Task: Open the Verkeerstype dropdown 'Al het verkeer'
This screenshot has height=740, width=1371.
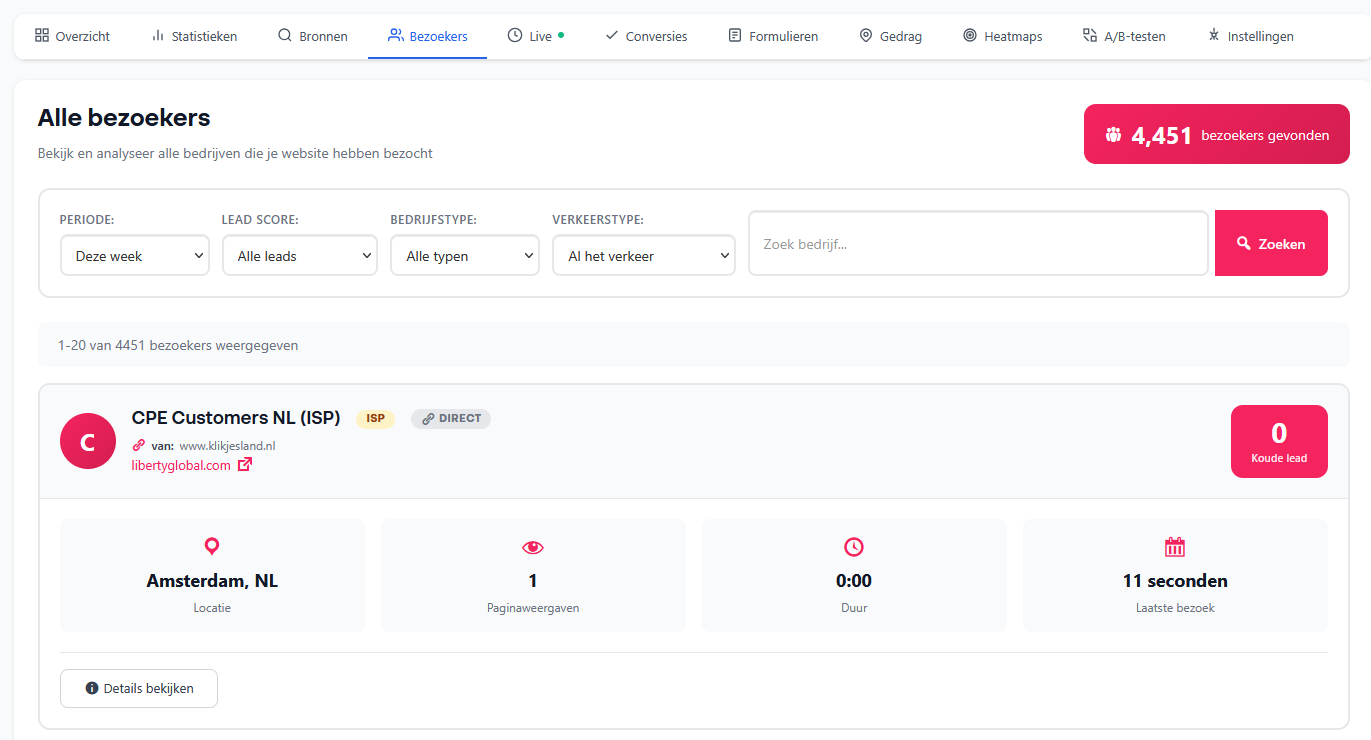Action: 644,255
